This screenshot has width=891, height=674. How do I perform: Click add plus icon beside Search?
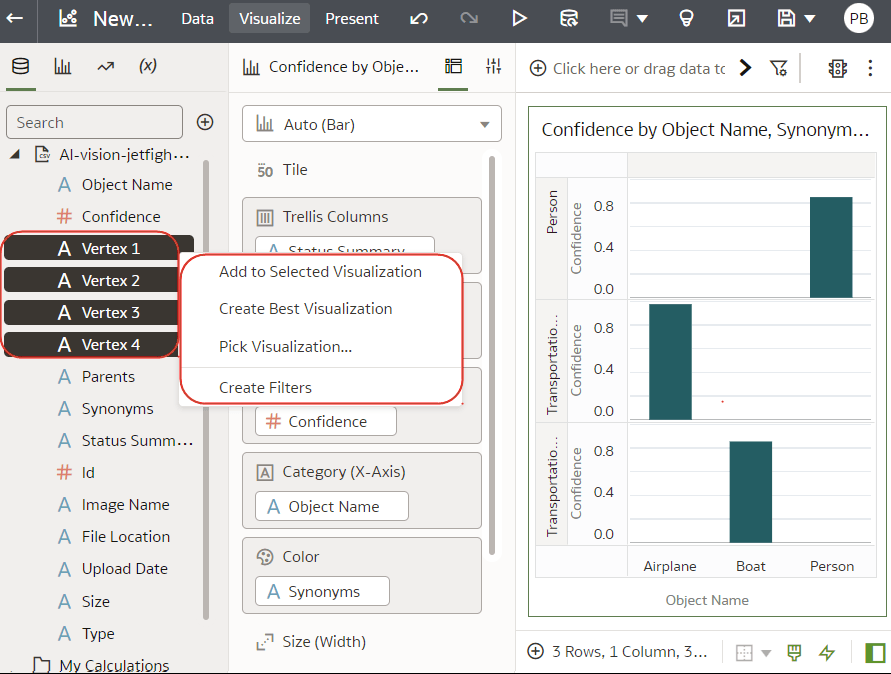tap(205, 122)
